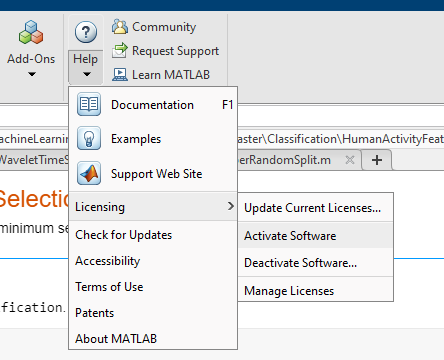This screenshot has width=444, height=360.
Task: Click the MATLAB logo Support Web Site icon
Action: 89,173
